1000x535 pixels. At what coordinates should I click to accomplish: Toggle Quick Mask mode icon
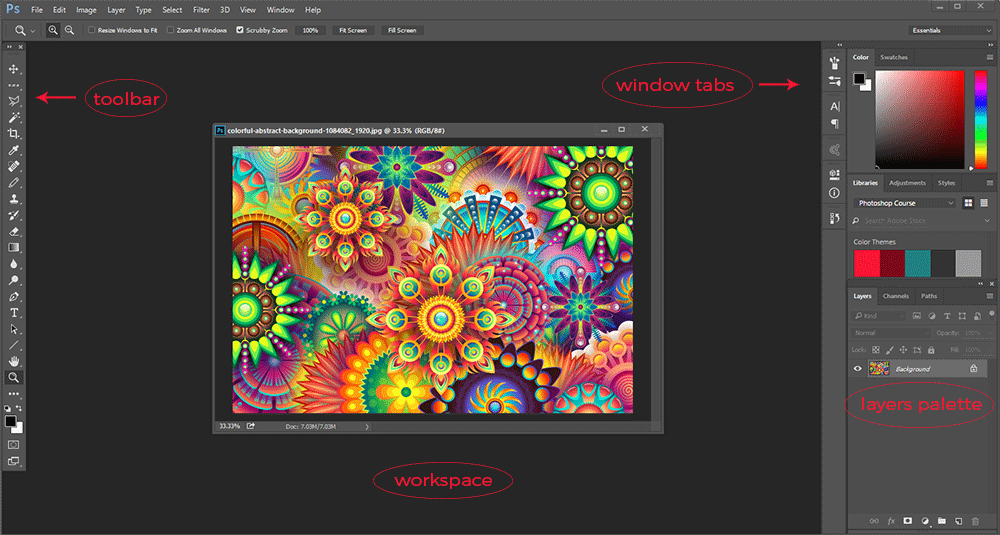click(x=13, y=444)
